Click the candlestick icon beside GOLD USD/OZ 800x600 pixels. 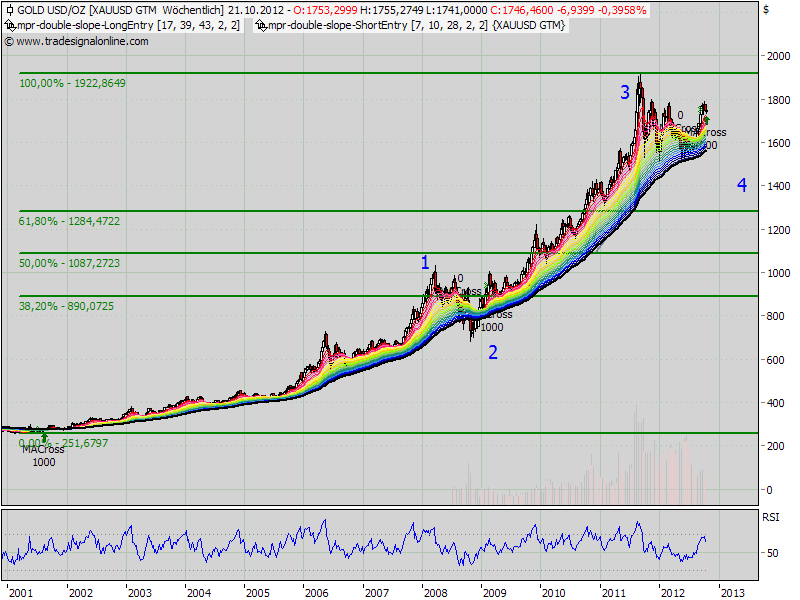[x=9, y=10]
